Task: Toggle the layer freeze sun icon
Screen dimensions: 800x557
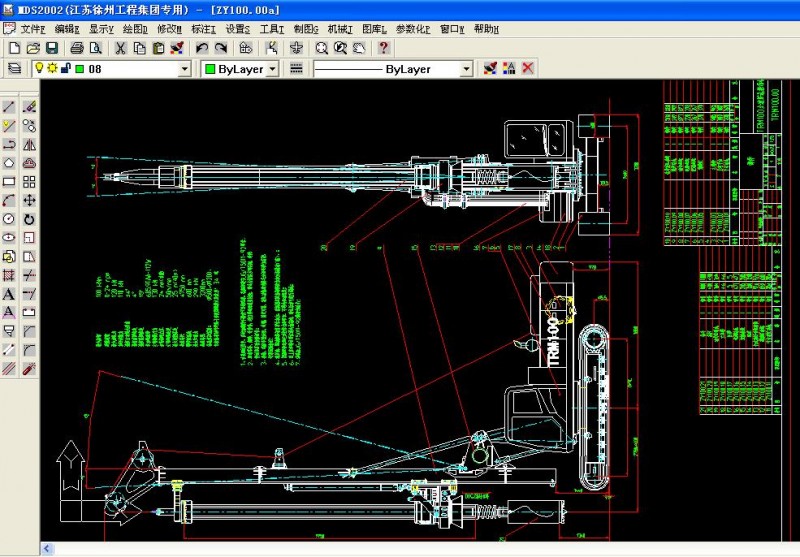Action: (53, 69)
